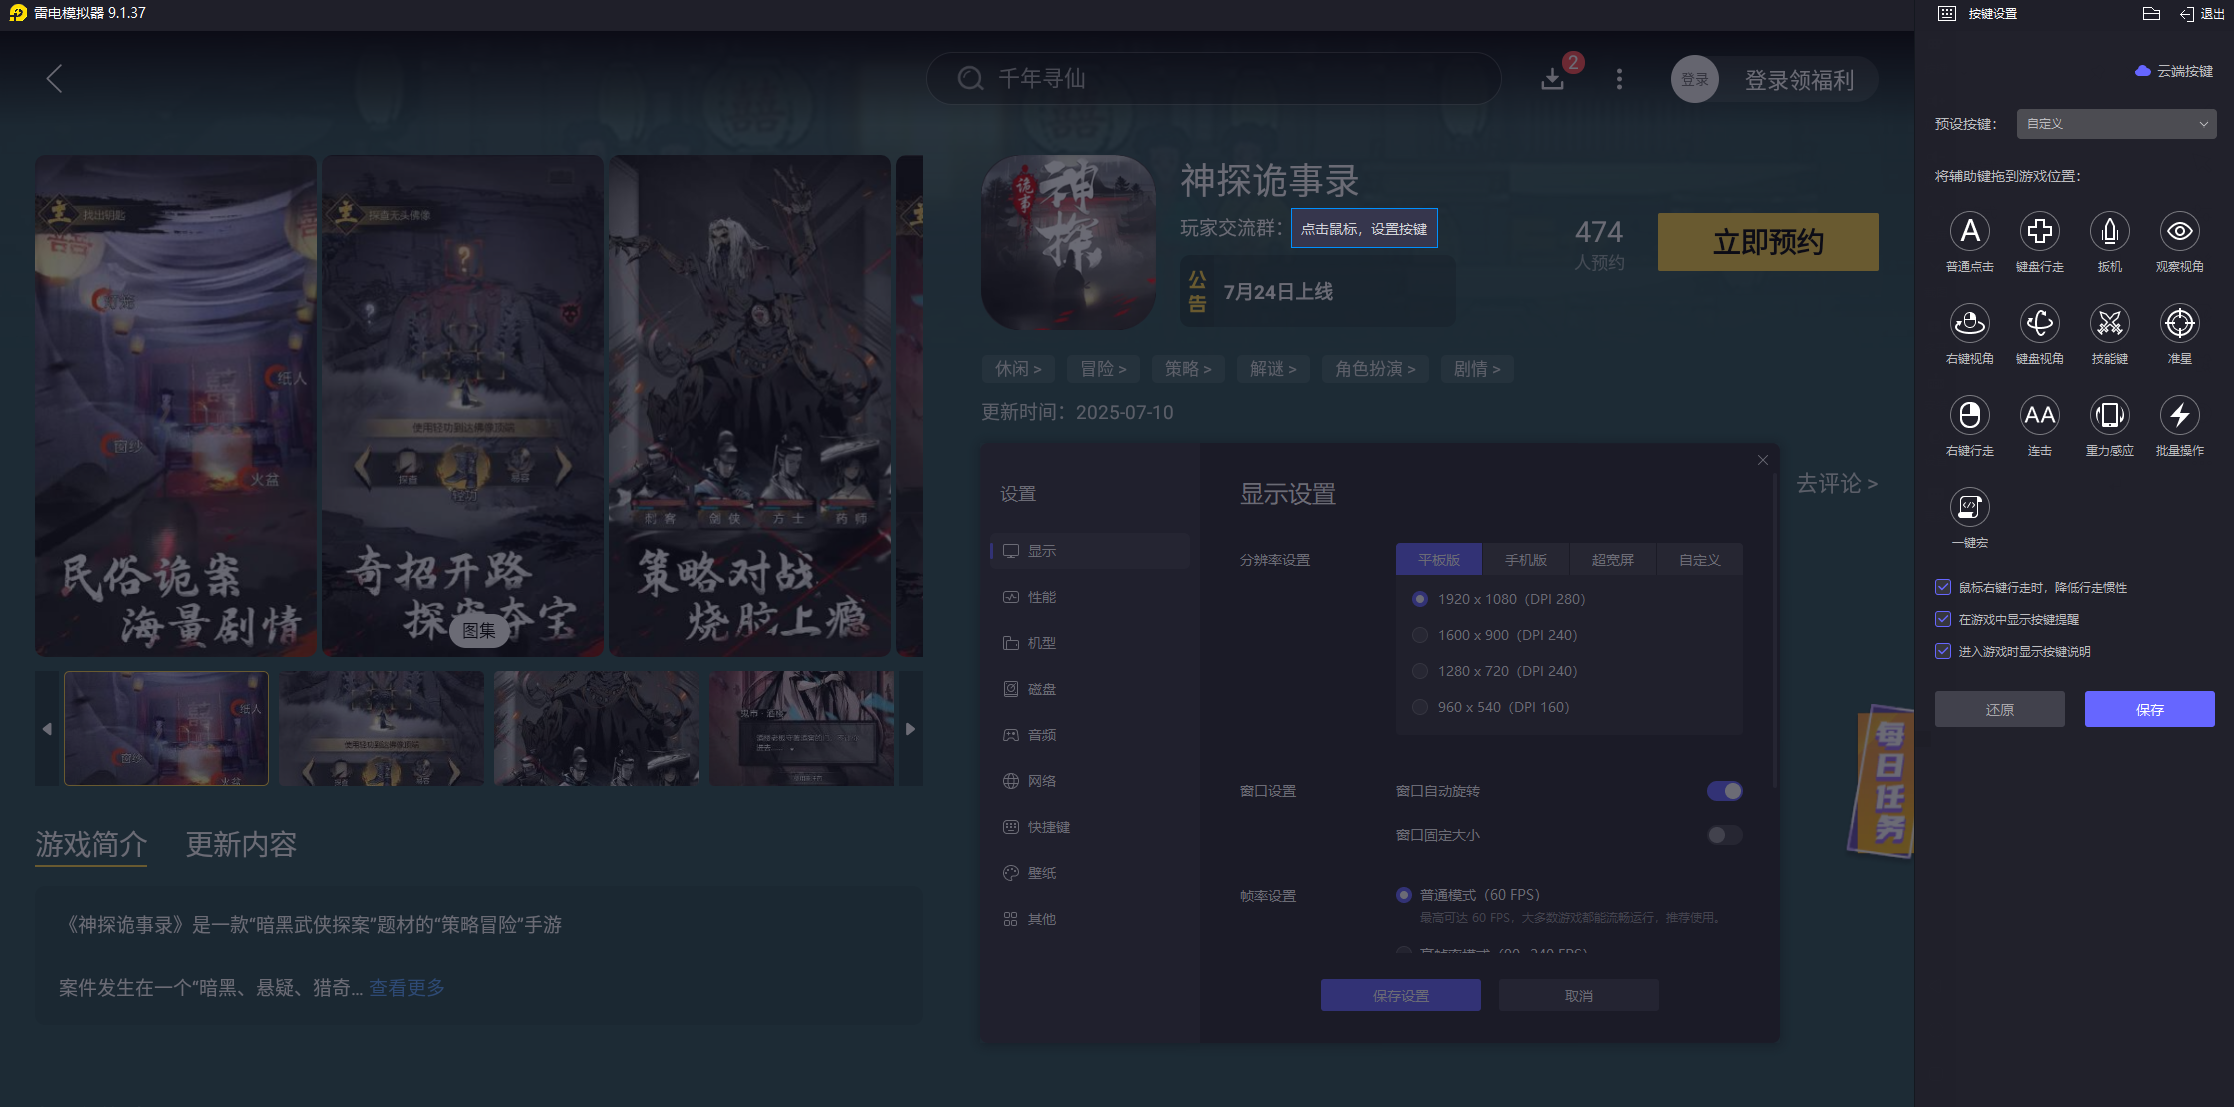
Task: Select the 普通点击 tap key icon
Action: coord(1969,231)
